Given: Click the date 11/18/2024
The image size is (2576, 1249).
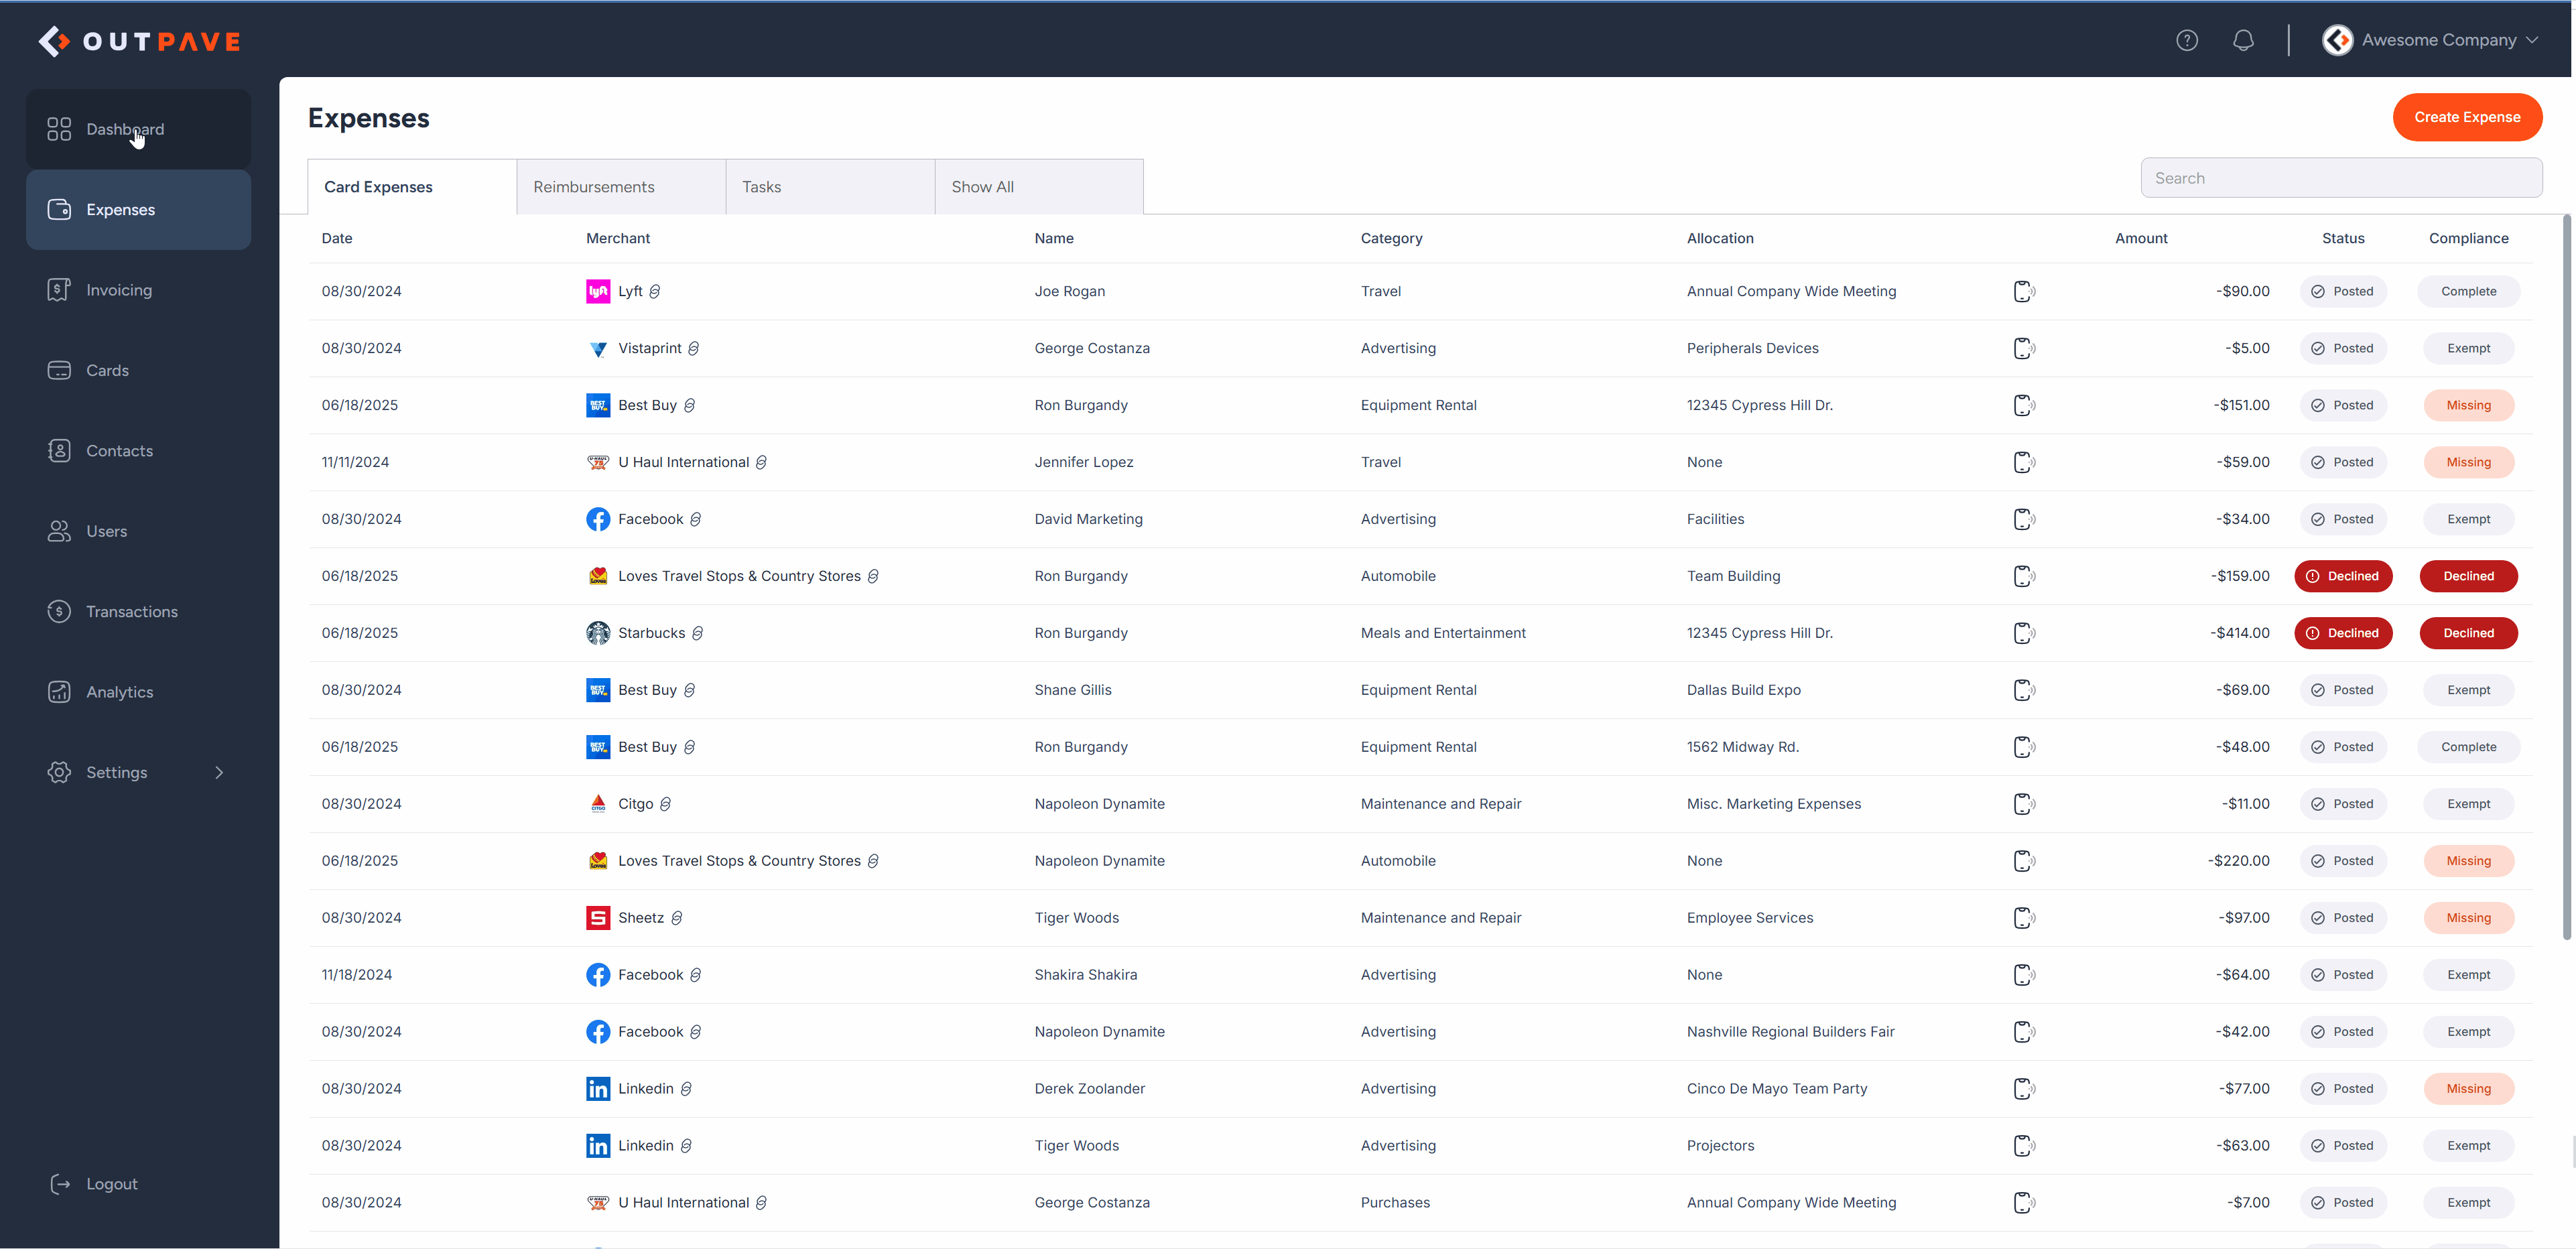Looking at the screenshot, I should 357,975.
